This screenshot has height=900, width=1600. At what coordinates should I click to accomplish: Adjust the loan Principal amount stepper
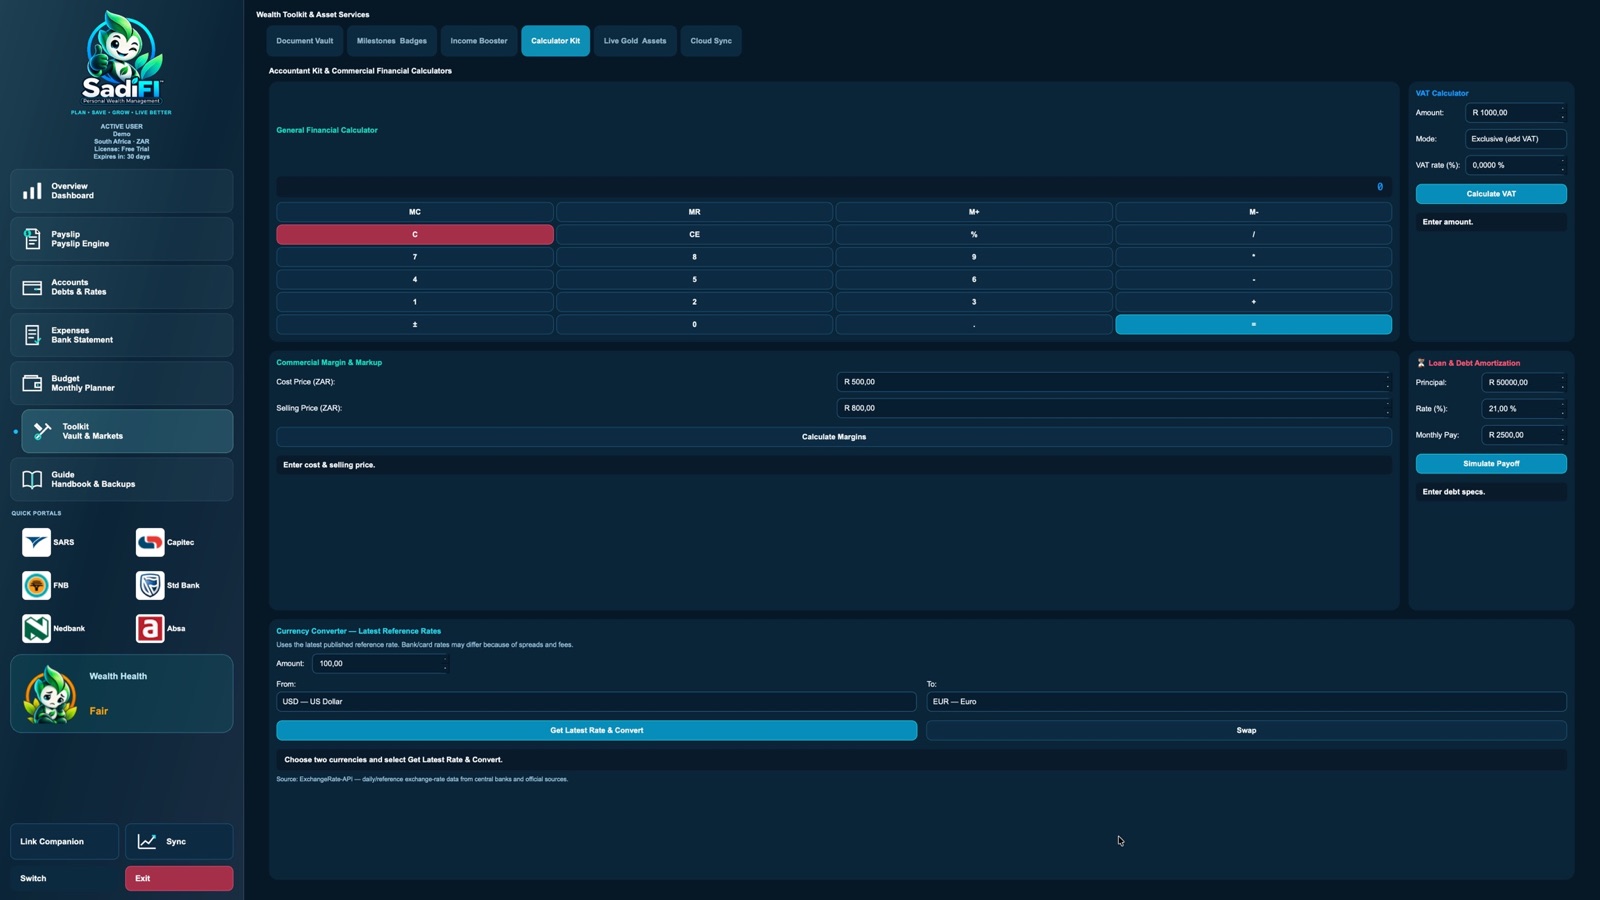point(1562,382)
